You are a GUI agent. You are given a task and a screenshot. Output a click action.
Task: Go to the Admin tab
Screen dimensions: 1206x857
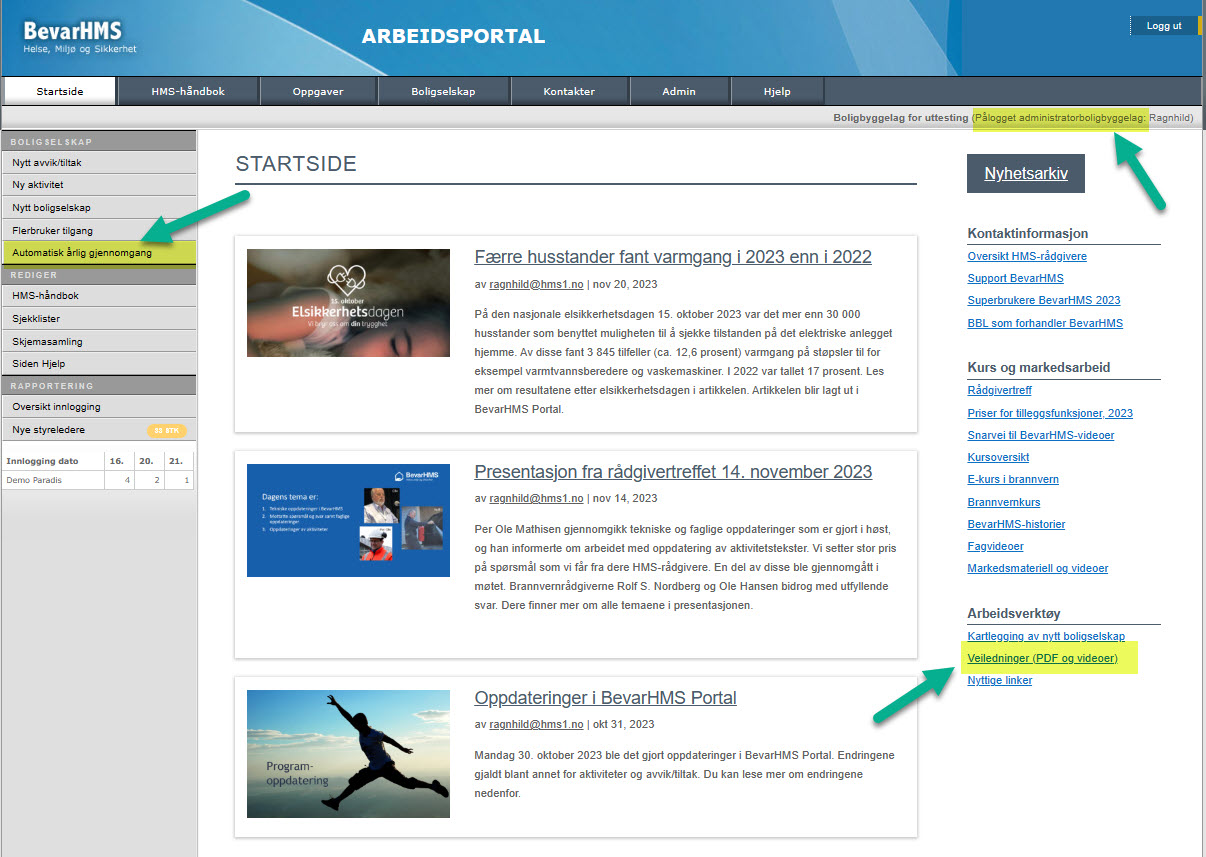[679, 91]
